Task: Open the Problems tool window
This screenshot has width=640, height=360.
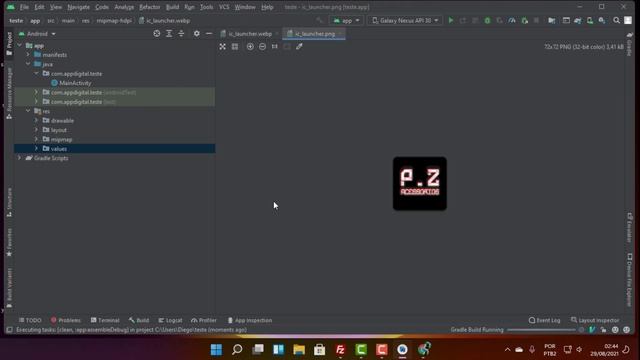Action: pyautogui.click(x=66, y=320)
